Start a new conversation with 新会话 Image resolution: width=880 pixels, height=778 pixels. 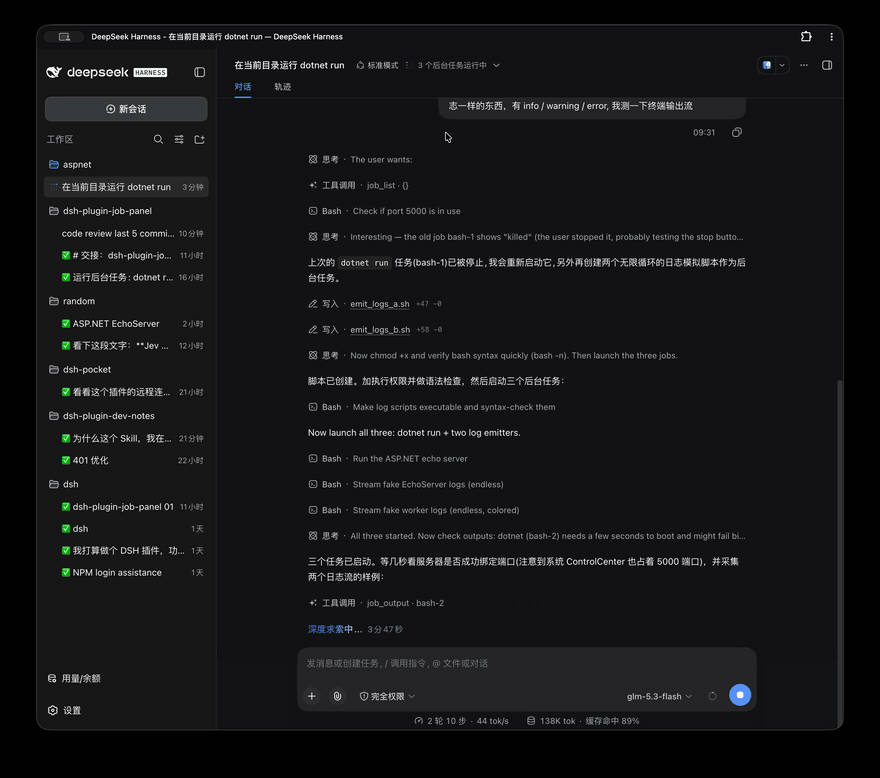(126, 109)
